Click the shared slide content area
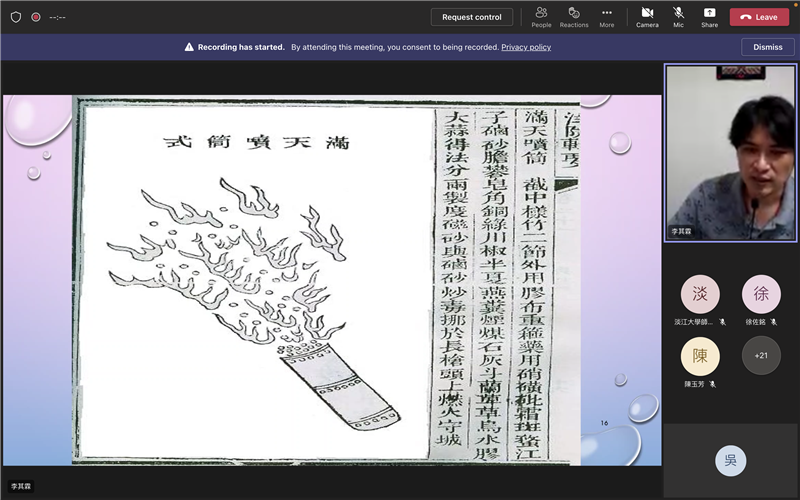 pyautogui.click(x=332, y=280)
